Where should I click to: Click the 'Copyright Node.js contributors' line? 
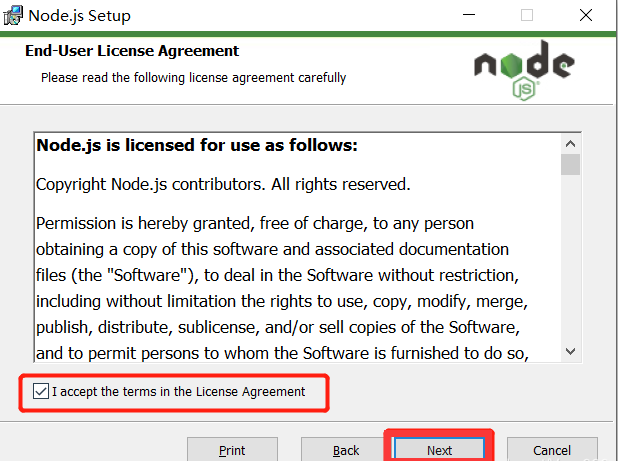coord(223,184)
